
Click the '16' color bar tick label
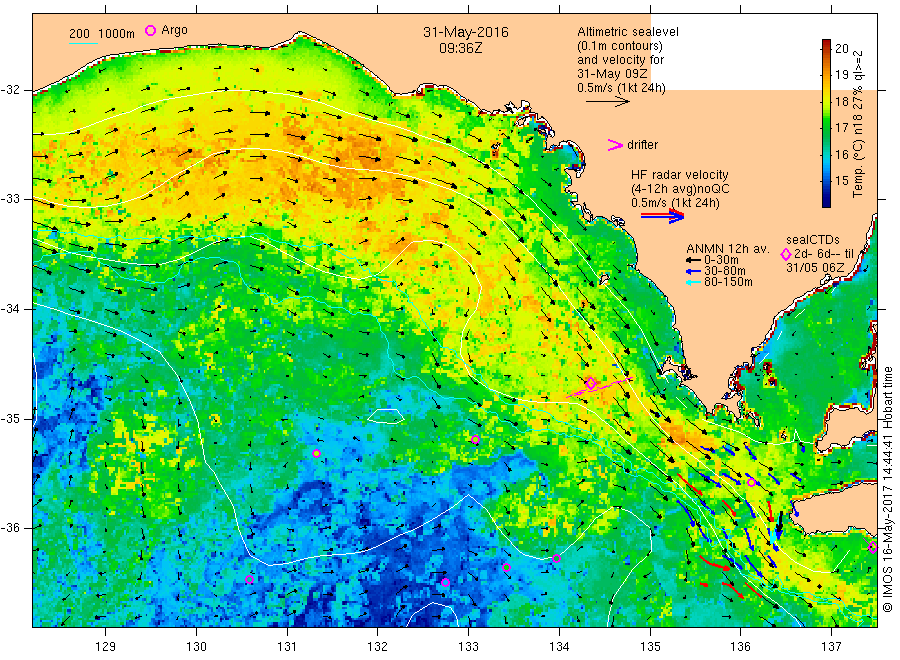coord(841,154)
